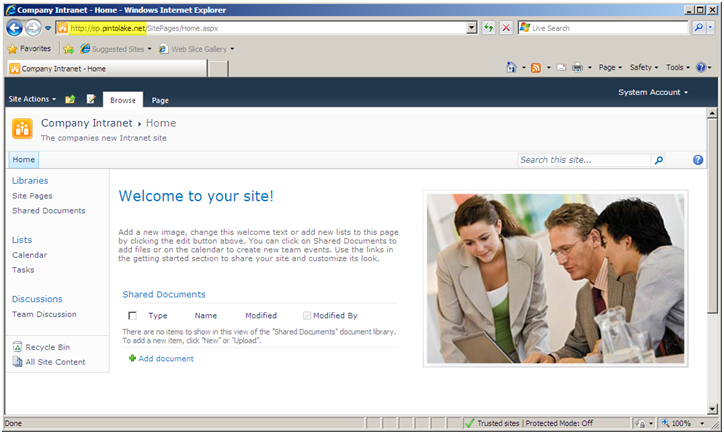Open the Calendar list link
Image resolution: width=724 pixels, height=434 pixels.
pyautogui.click(x=30, y=255)
